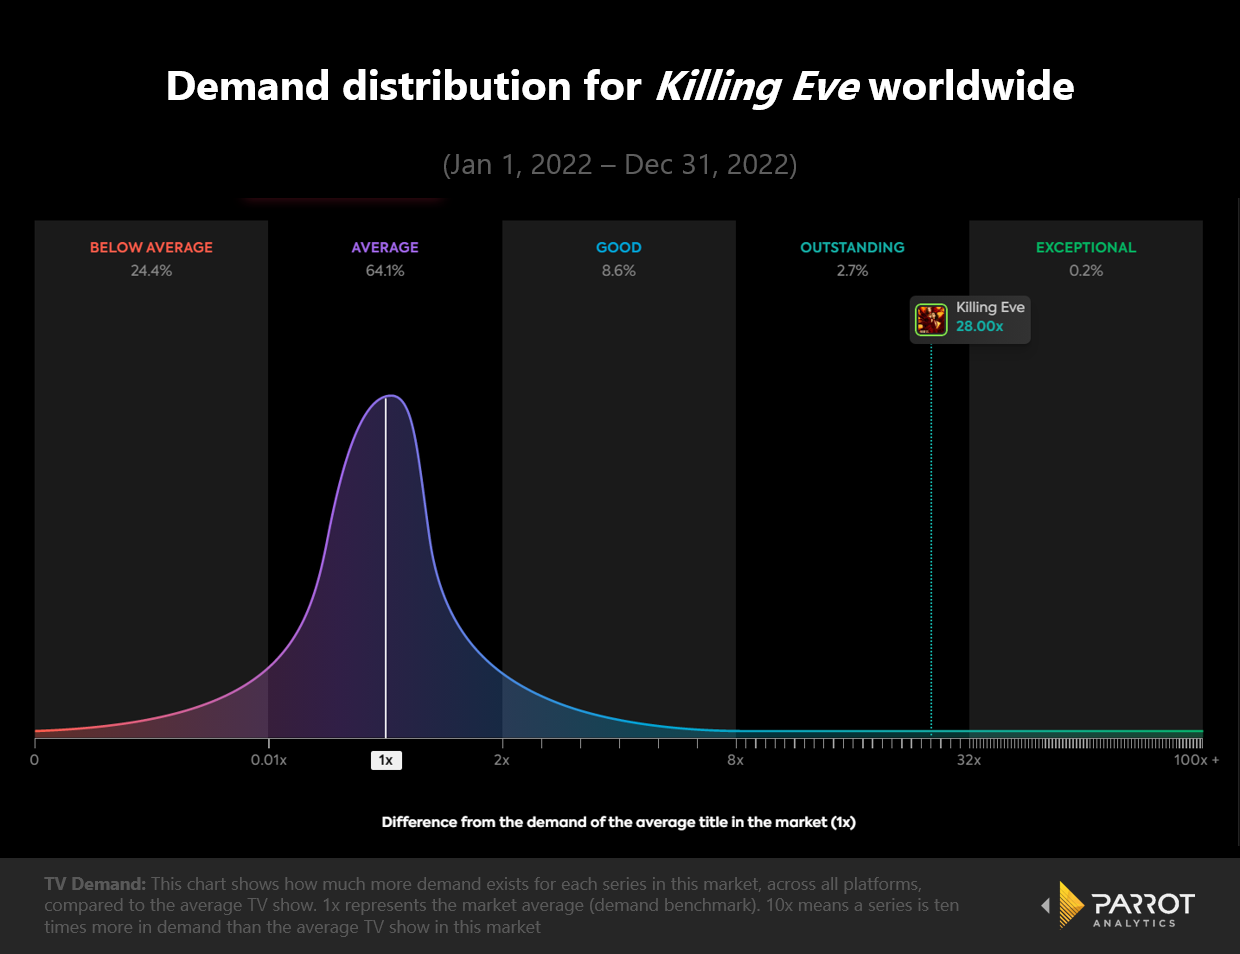Viewport: 1240px width, 954px height.
Task: Click the AVERAGE category label
Action: point(385,247)
